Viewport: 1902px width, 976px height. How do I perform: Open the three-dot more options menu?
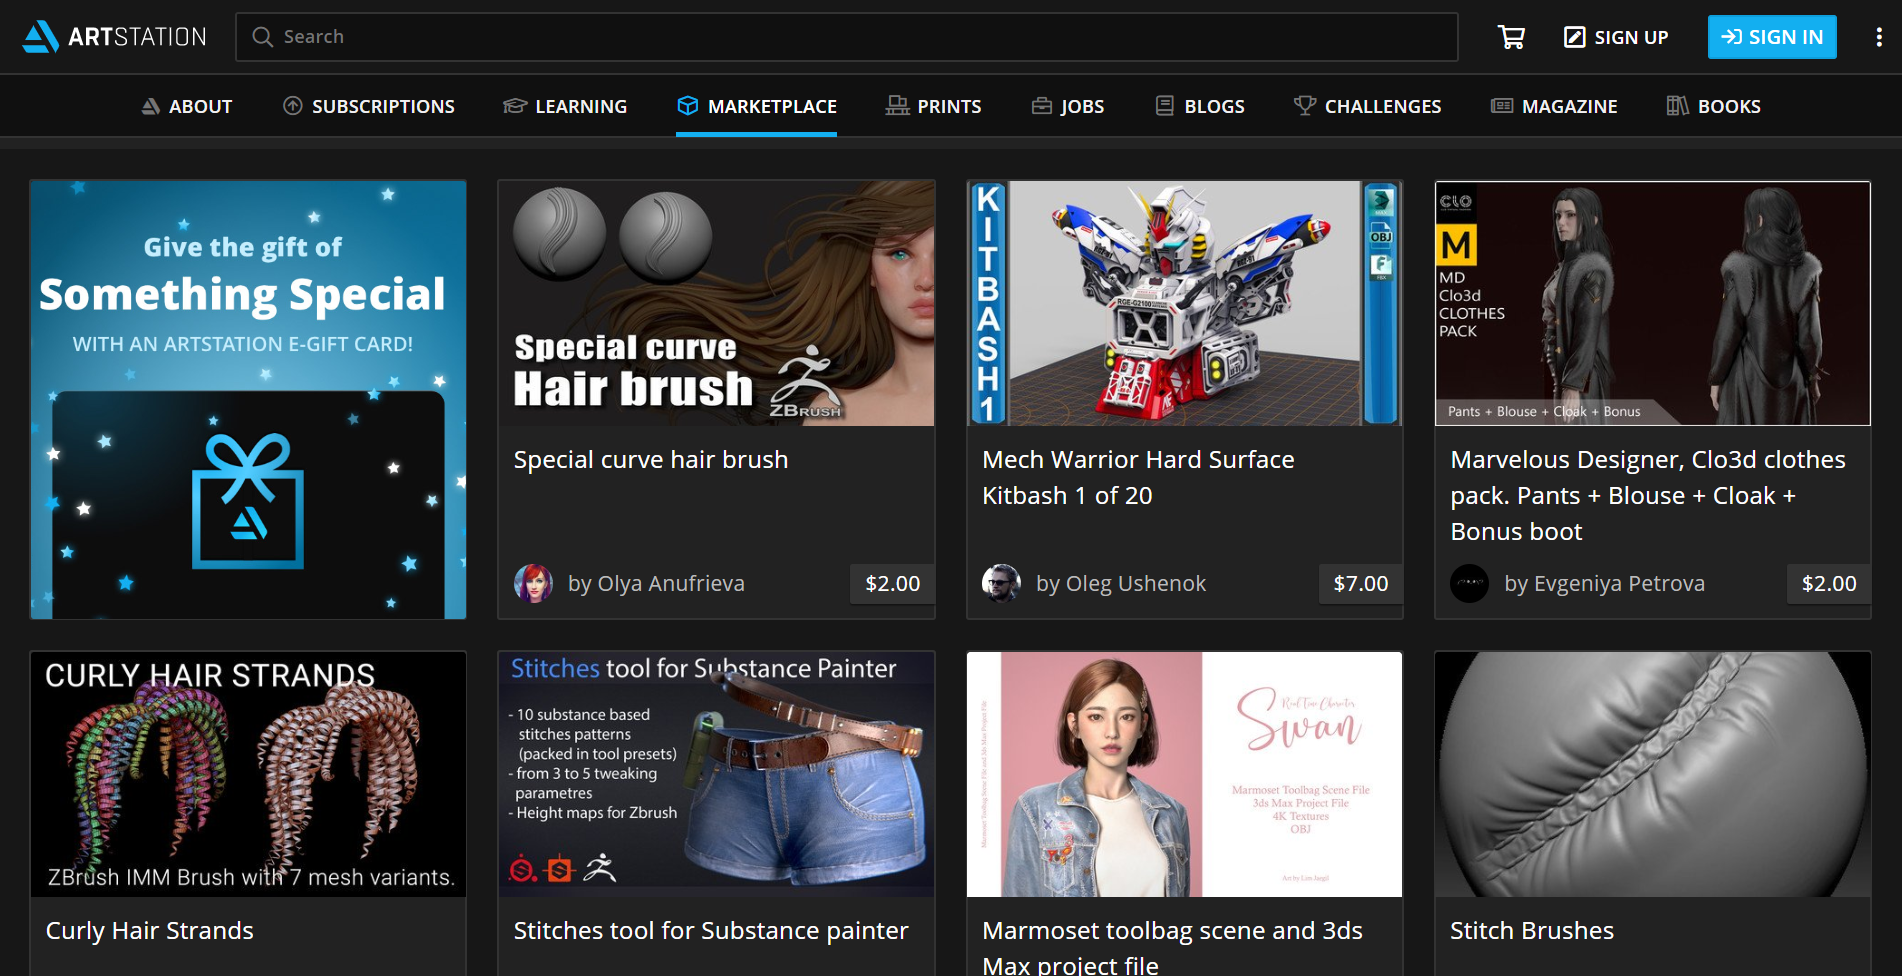1879,37
